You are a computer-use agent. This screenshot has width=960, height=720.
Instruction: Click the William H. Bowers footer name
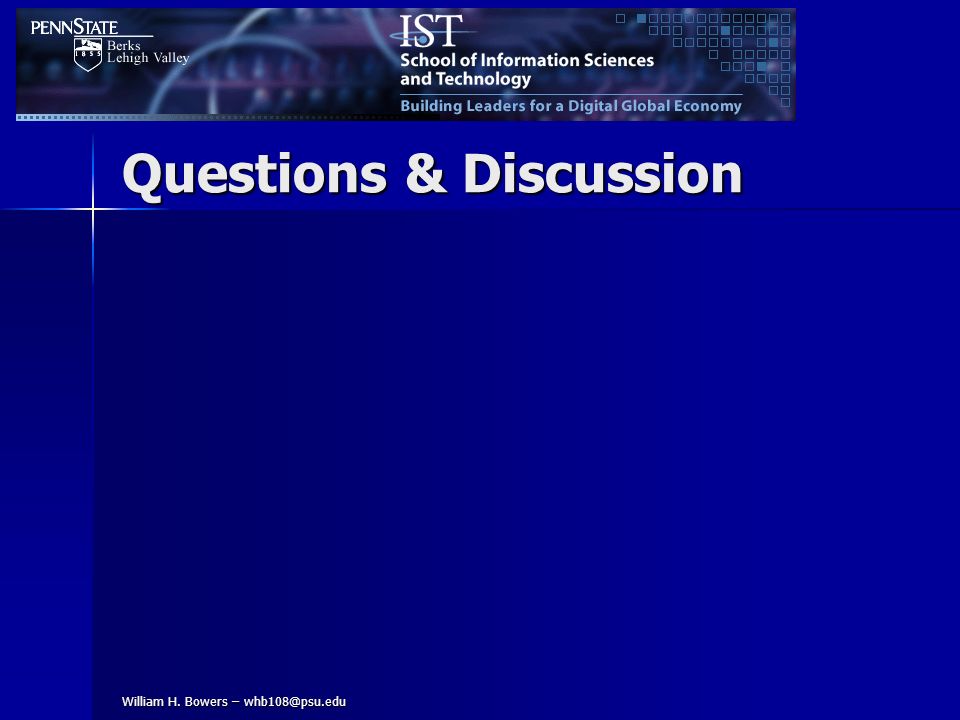pyautogui.click(x=174, y=702)
